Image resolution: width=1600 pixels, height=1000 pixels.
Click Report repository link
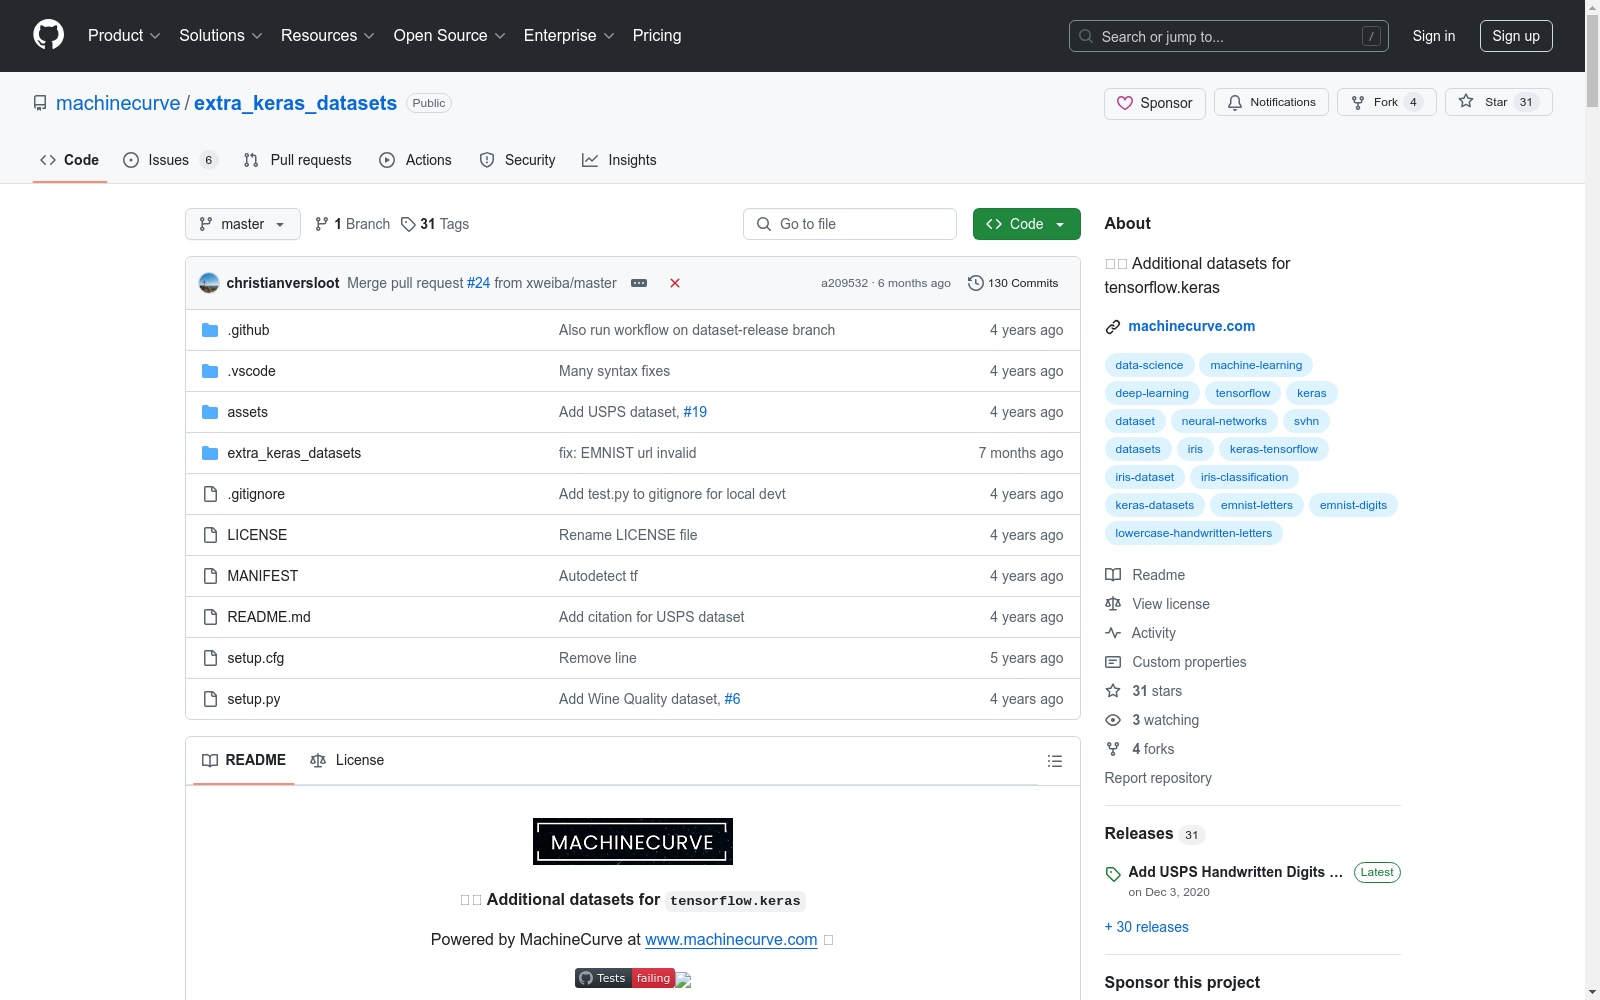tap(1158, 778)
